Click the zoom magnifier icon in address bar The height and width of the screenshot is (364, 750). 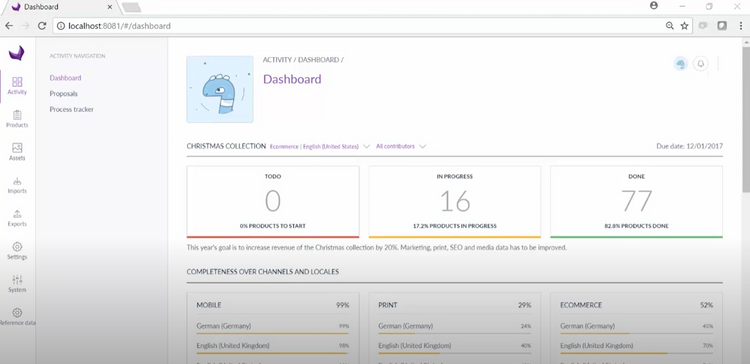670,26
